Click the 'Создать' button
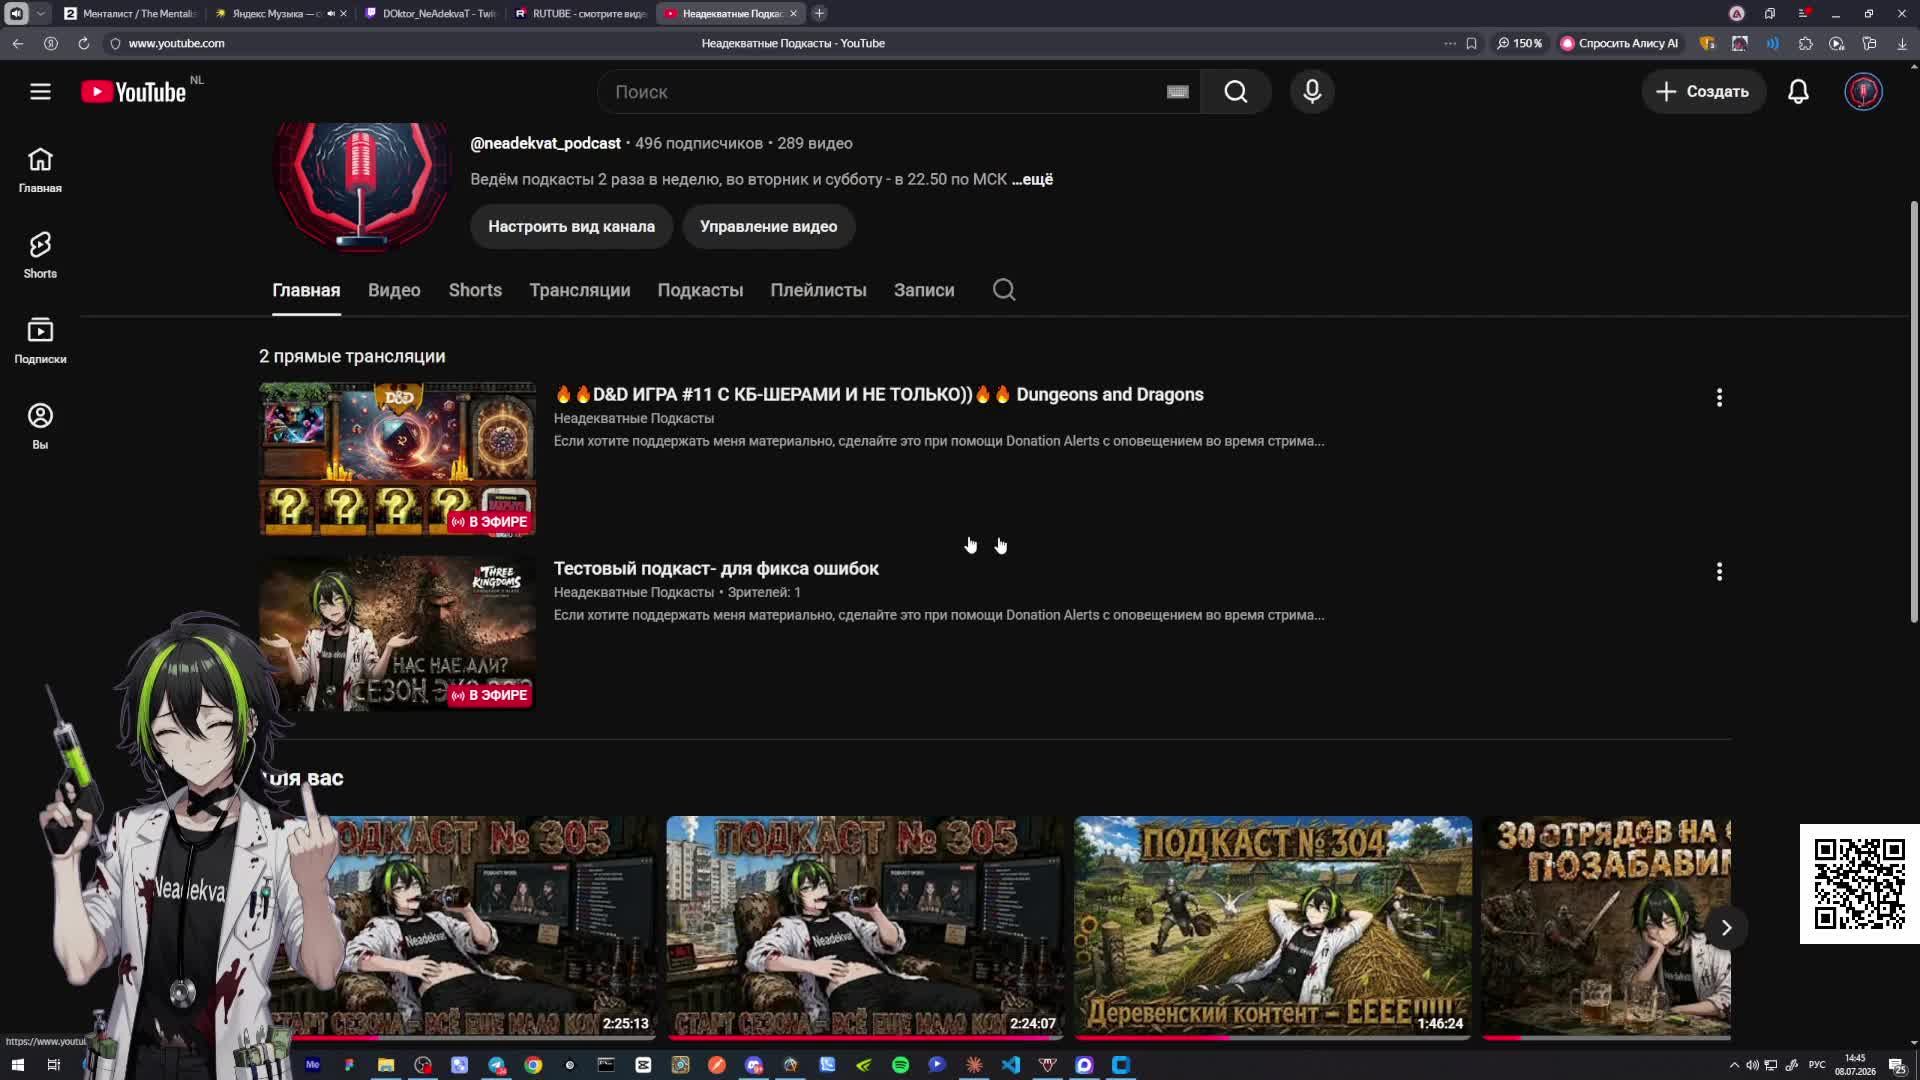This screenshot has height=1080, width=1920. pyautogui.click(x=1703, y=92)
